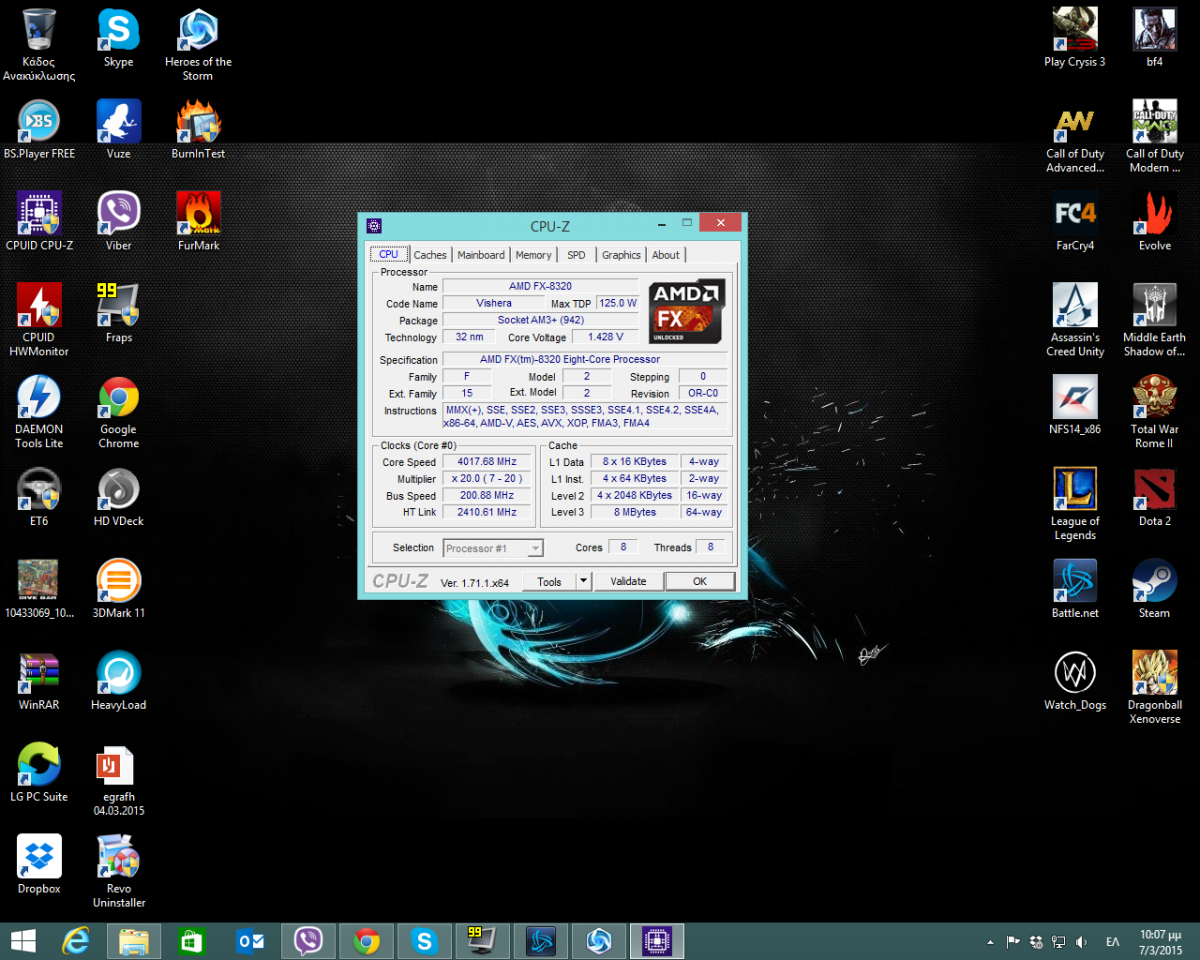The image size is (1200, 960).
Task: Select the BurnInTest desktop icon
Action: (x=198, y=130)
